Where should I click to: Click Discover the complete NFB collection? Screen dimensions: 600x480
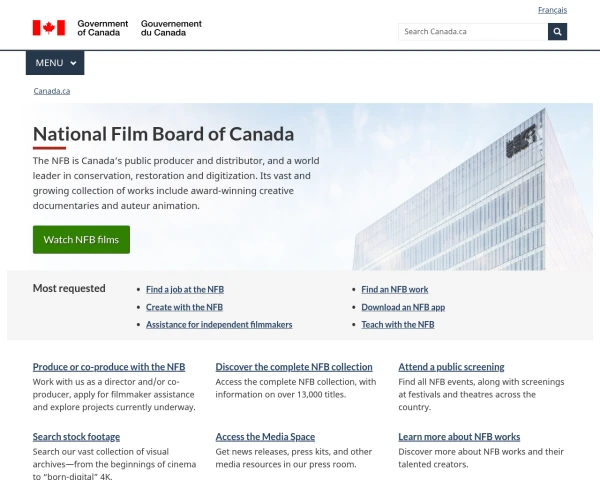tap(294, 367)
